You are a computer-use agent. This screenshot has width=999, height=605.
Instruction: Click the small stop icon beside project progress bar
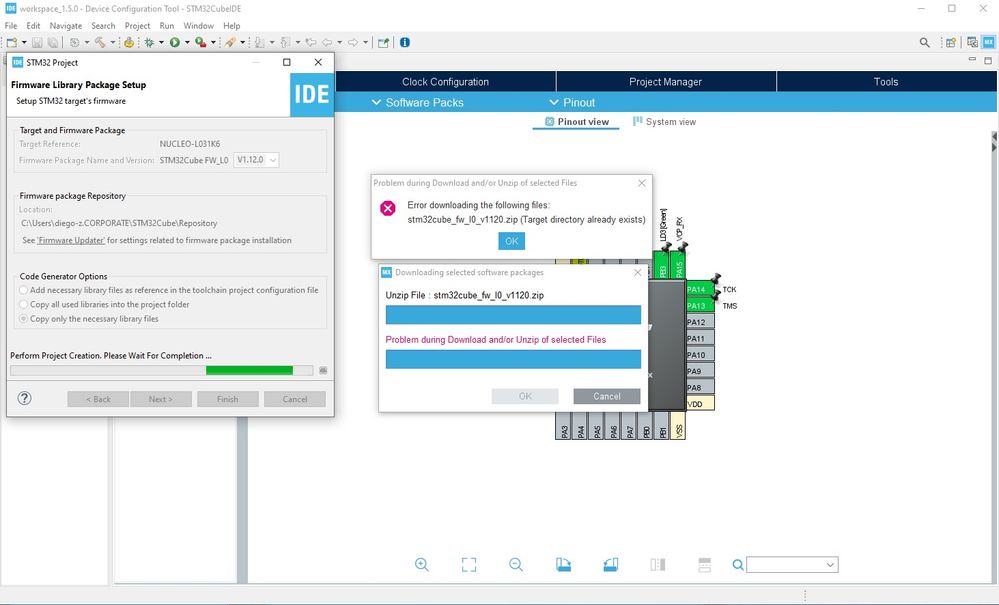(323, 370)
